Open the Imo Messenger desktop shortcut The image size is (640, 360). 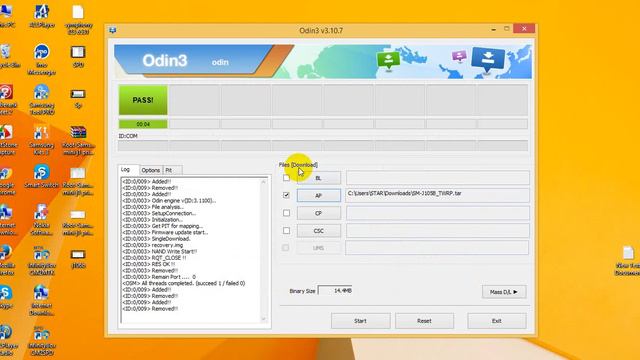pyautogui.click(x=42, y=59)
